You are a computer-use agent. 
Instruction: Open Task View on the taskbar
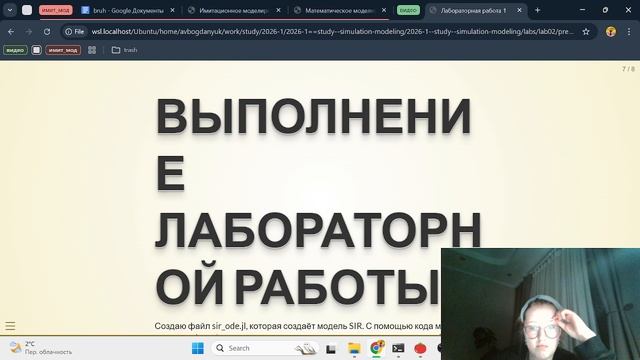click(x=331, y=349)
